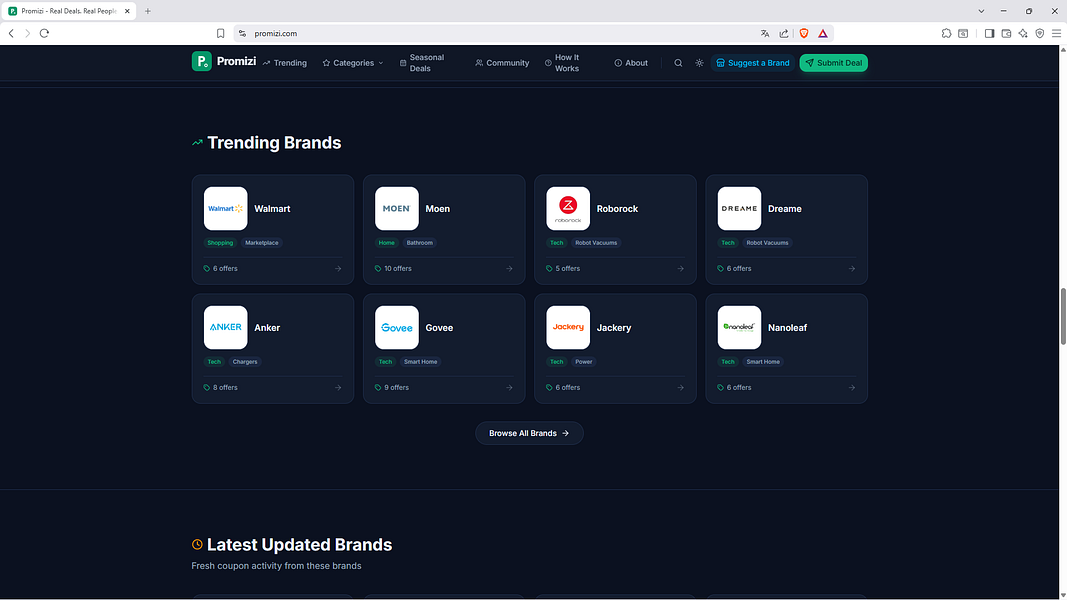Viewport: 1067px width, 600px height.
Task: Open the tab search dropdown arrow
Action: (981, 11)
